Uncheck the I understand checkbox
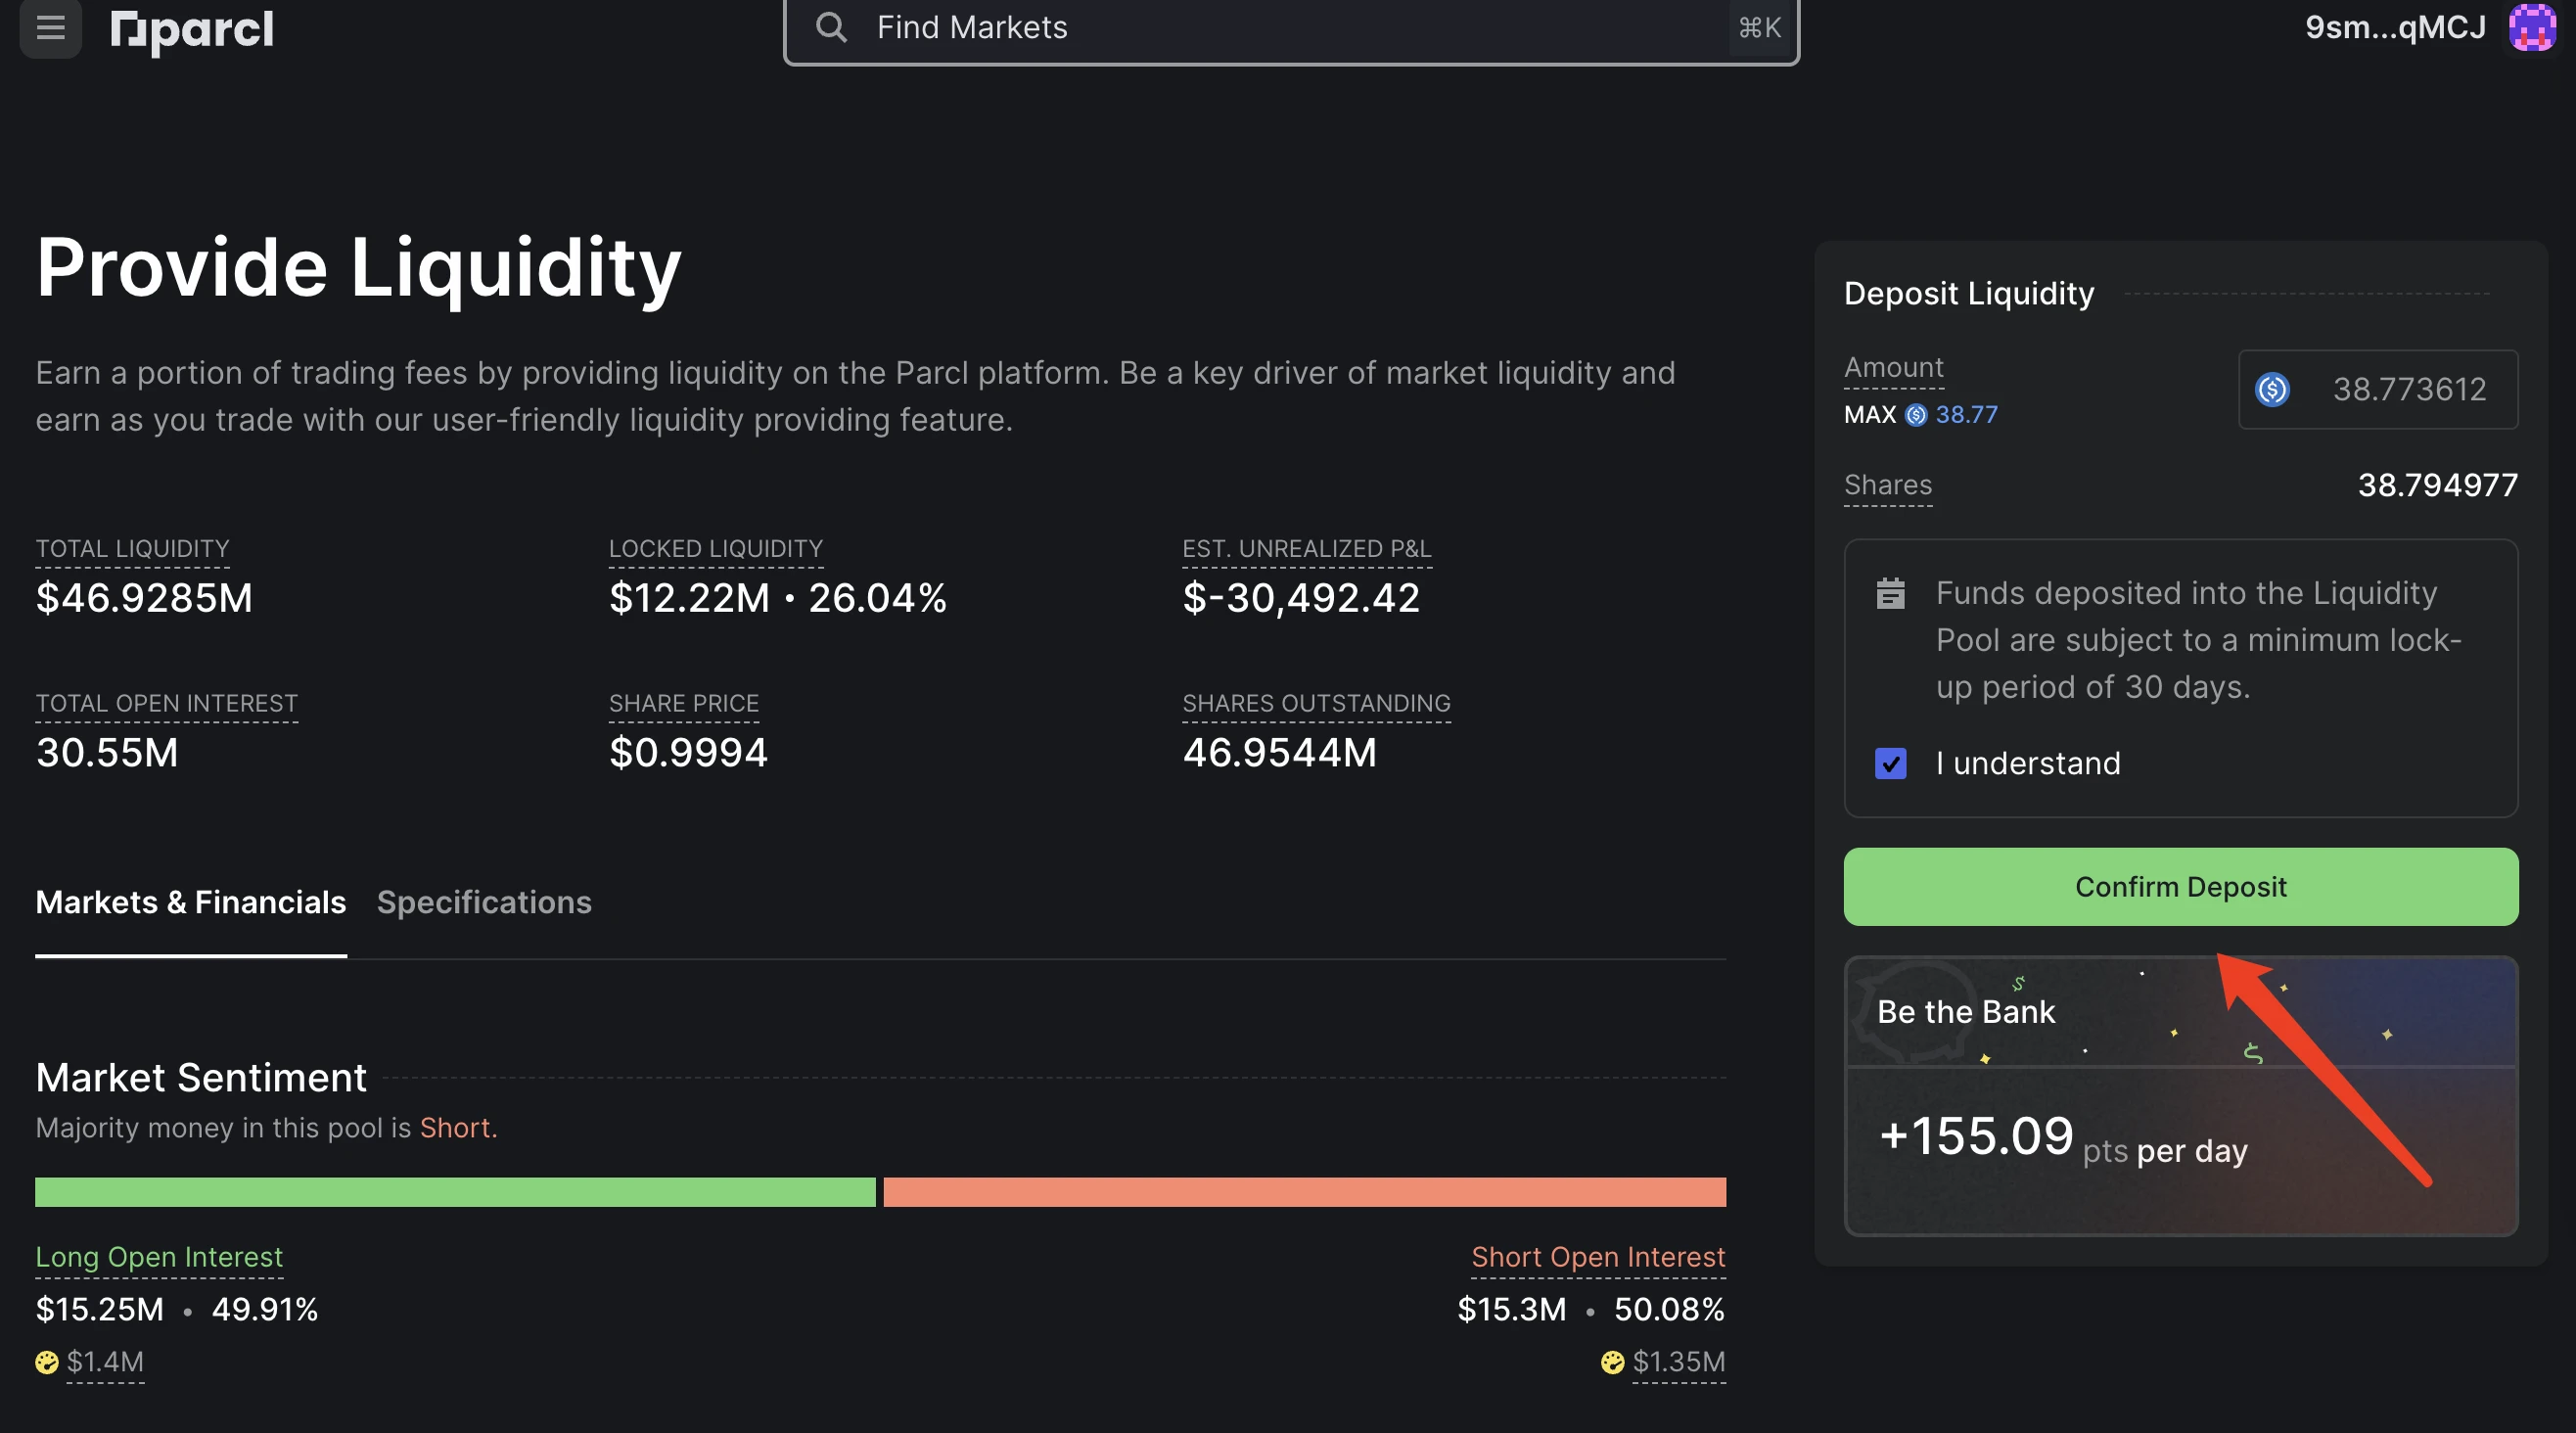The width and height of the screenshot is (2576, 1433). [x=1890, y=764]
